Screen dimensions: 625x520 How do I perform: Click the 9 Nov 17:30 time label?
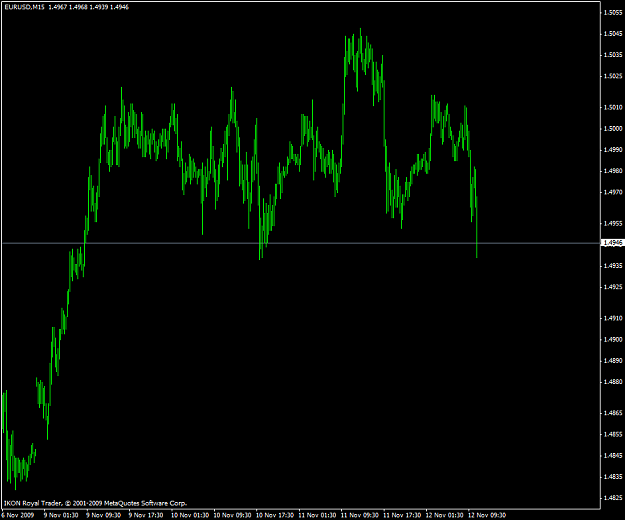[x=146, y=515]
